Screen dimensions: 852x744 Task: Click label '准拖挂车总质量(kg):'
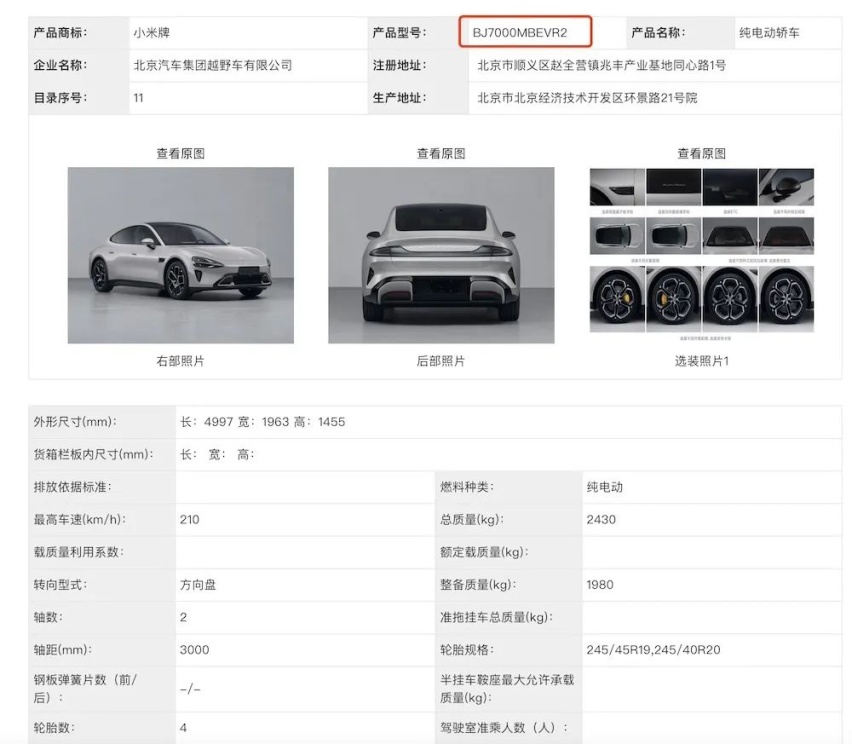496,617
